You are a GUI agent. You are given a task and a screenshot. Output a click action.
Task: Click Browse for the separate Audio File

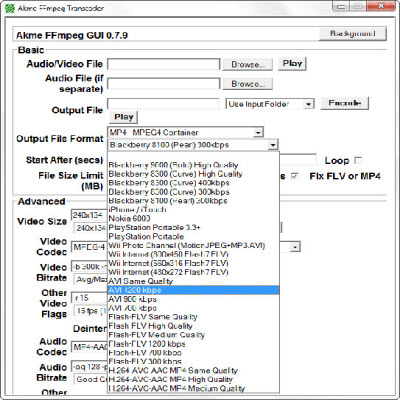247,84
